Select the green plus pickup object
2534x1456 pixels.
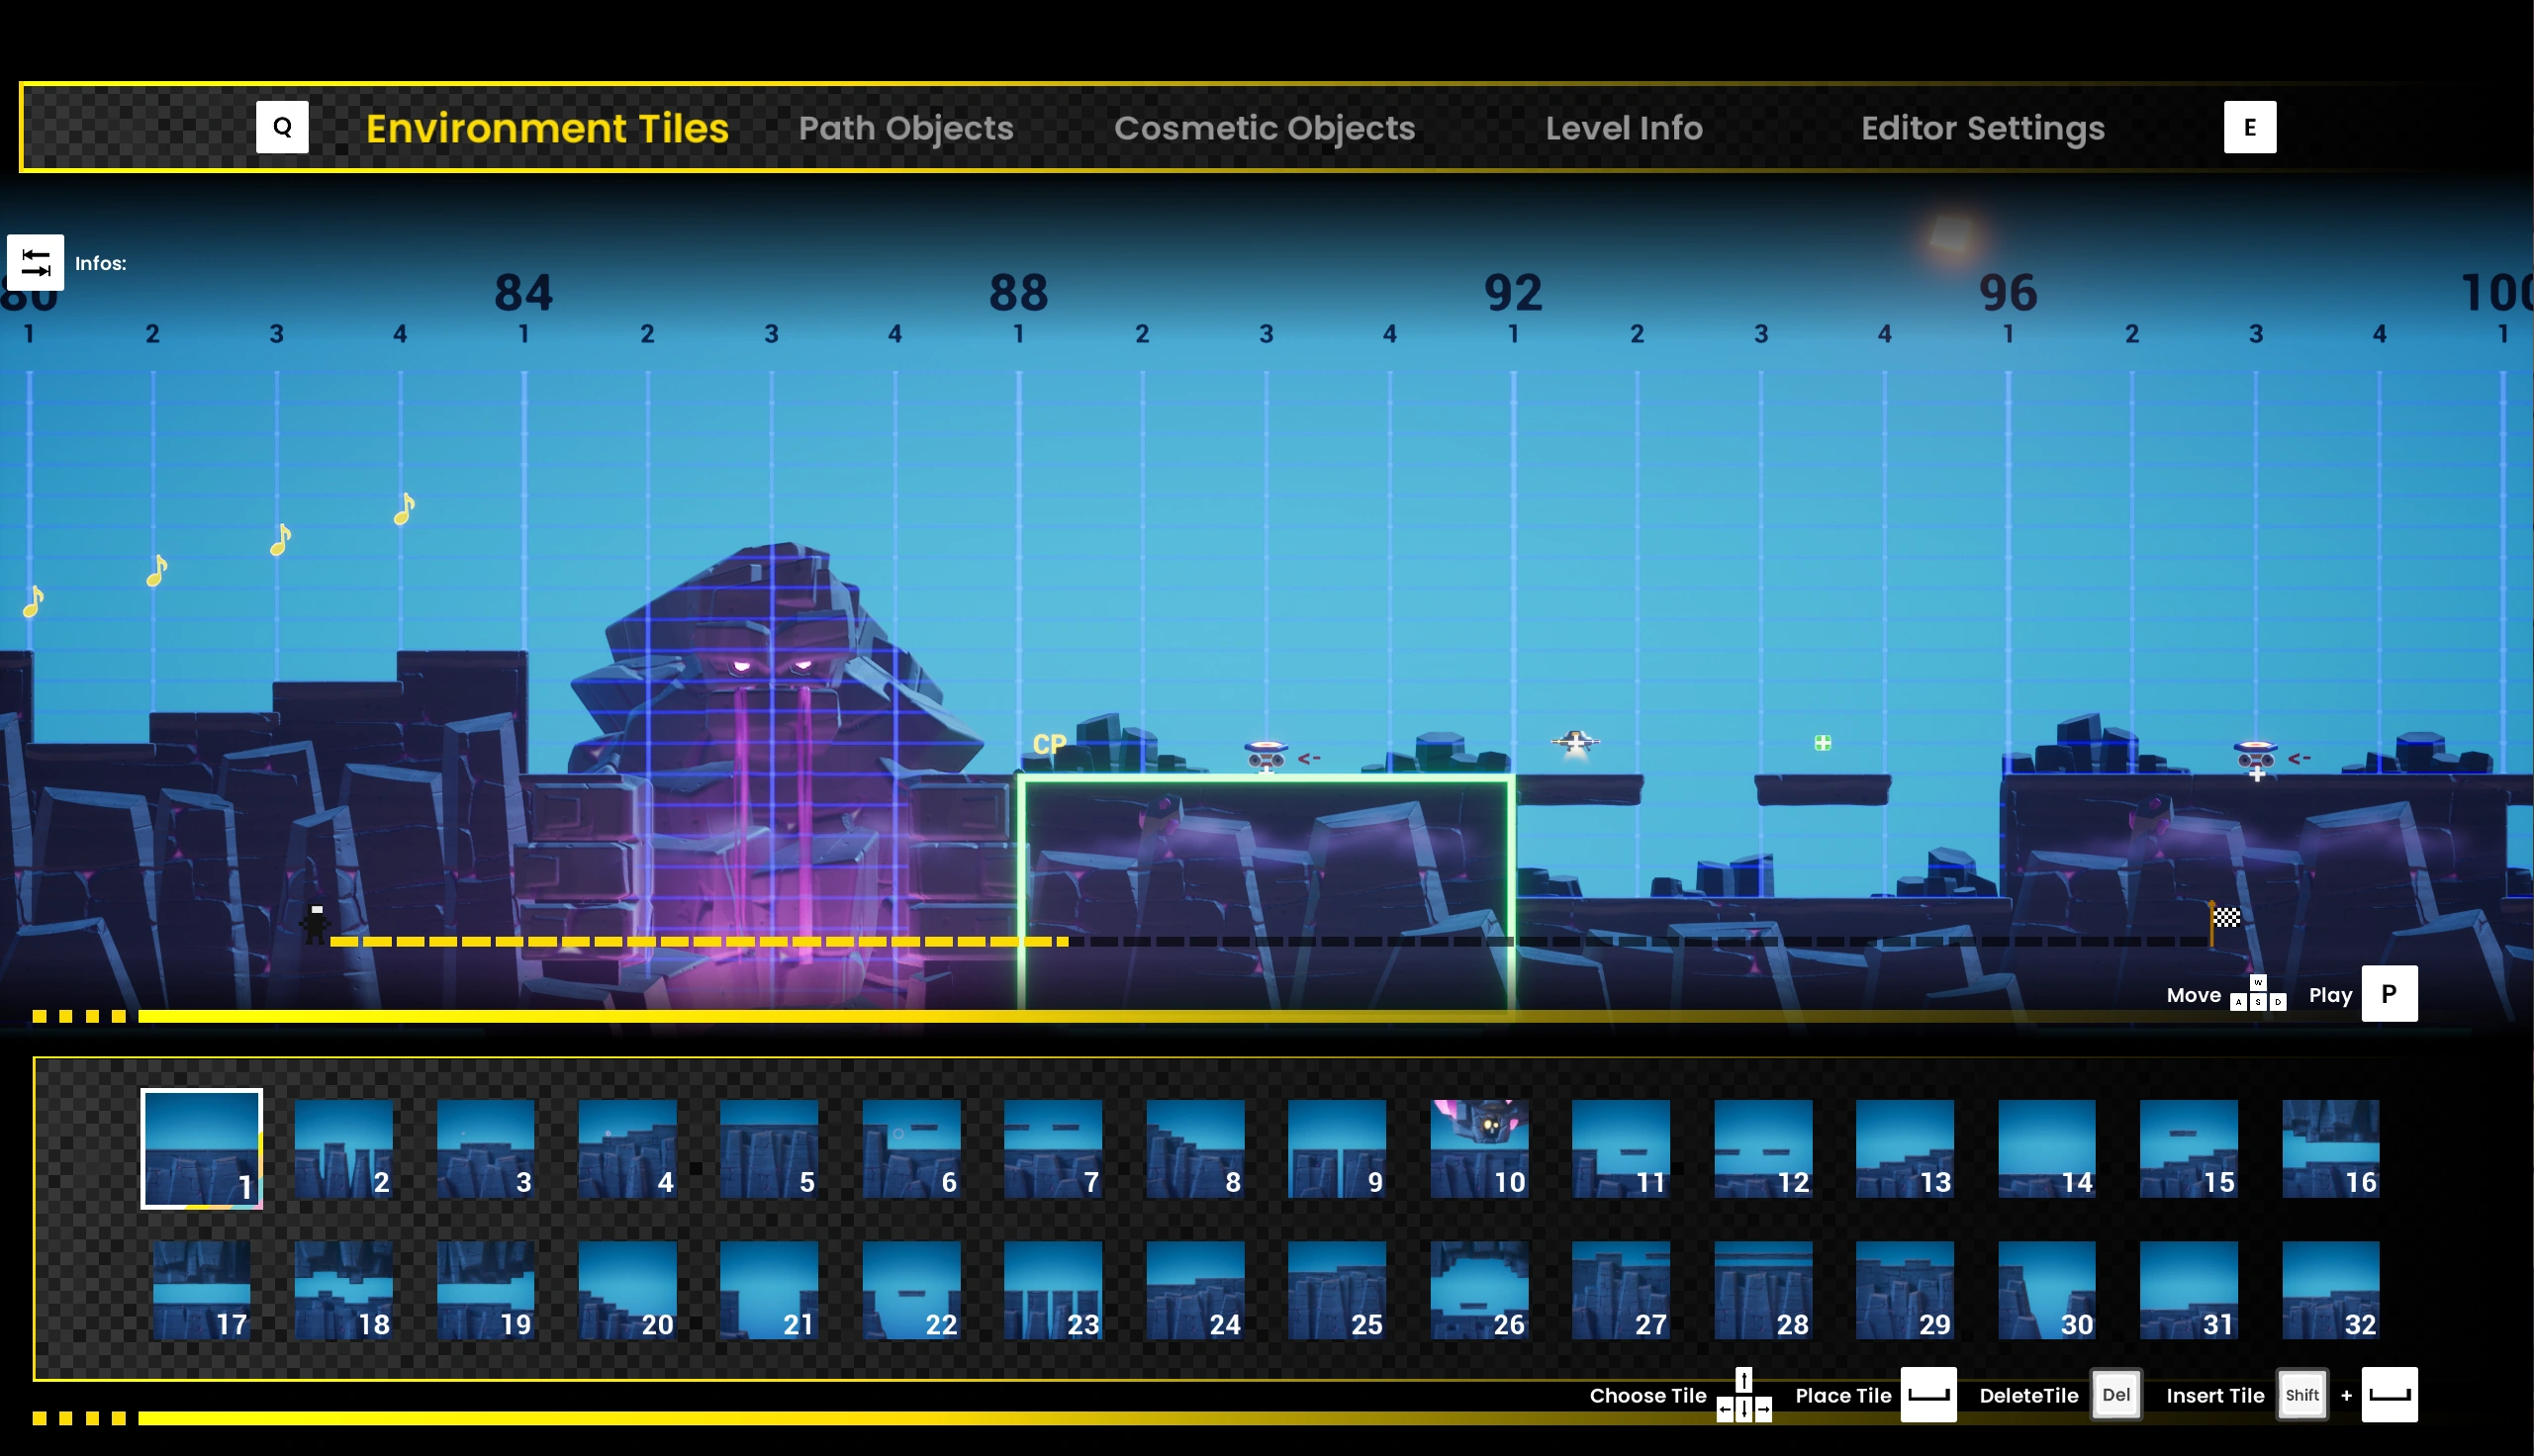point(1822,743)
